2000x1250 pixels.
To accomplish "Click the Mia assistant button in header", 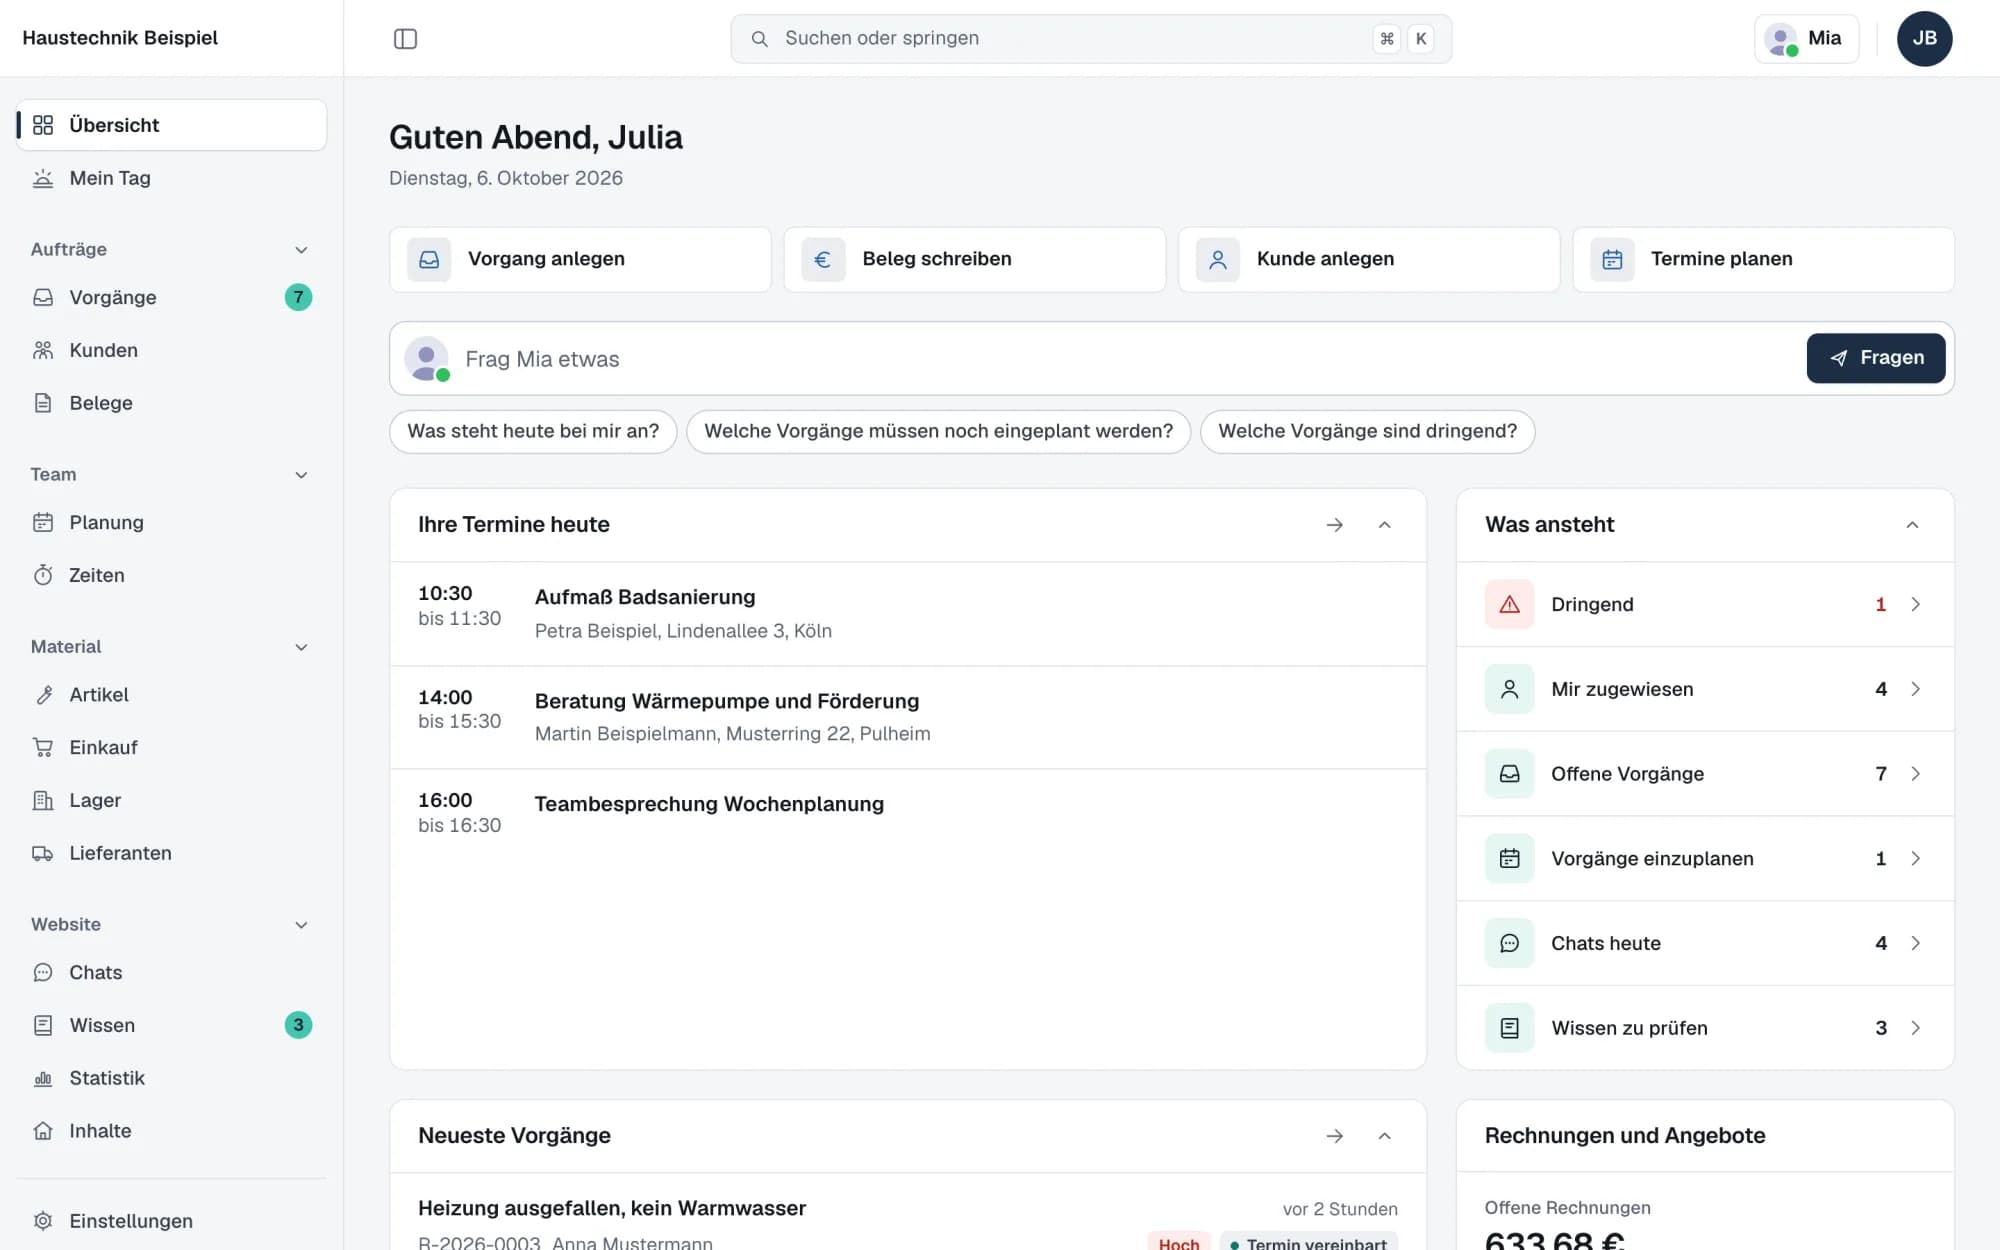I will 1806,38.
